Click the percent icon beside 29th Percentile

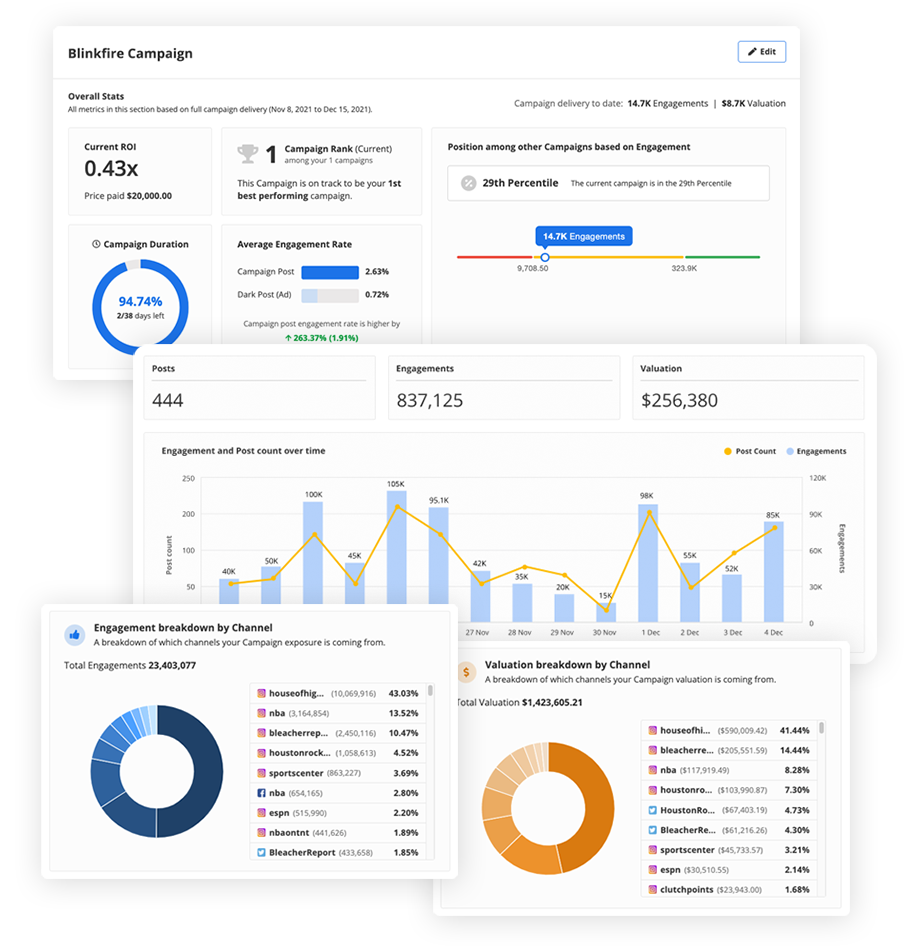[x=468, y=183]
